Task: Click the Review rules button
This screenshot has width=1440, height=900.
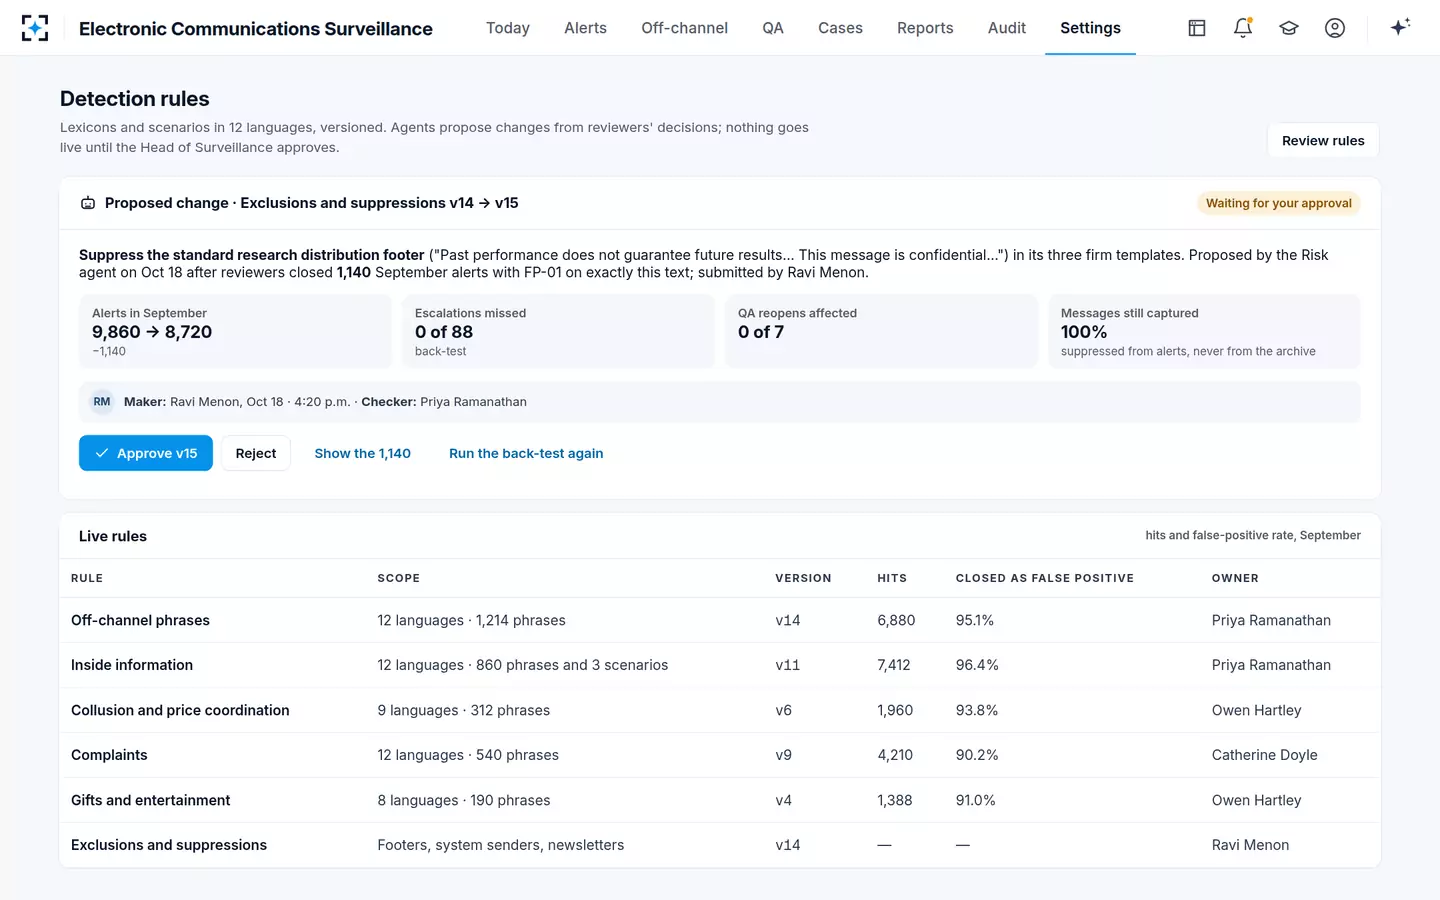Action: pyautogui.click(x=1323, y=141)
